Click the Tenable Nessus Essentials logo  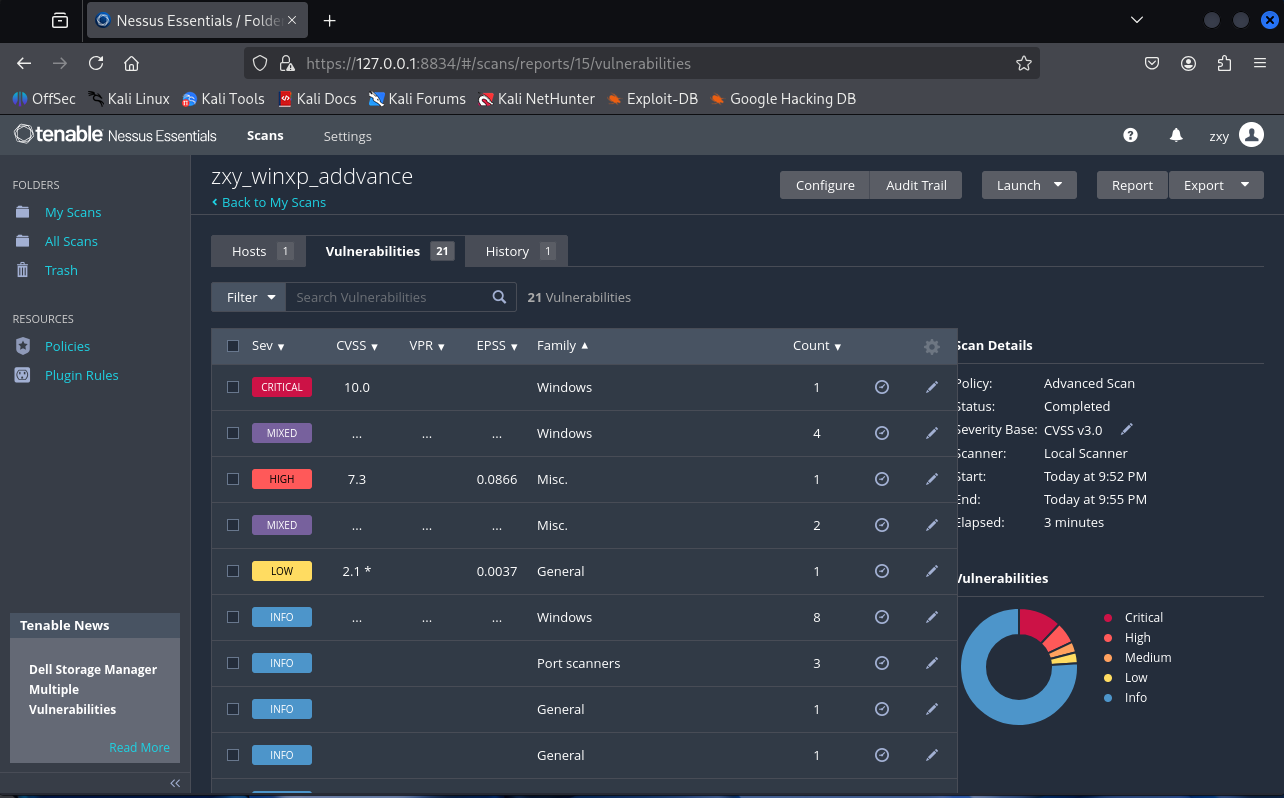click(x=115, y=134)
